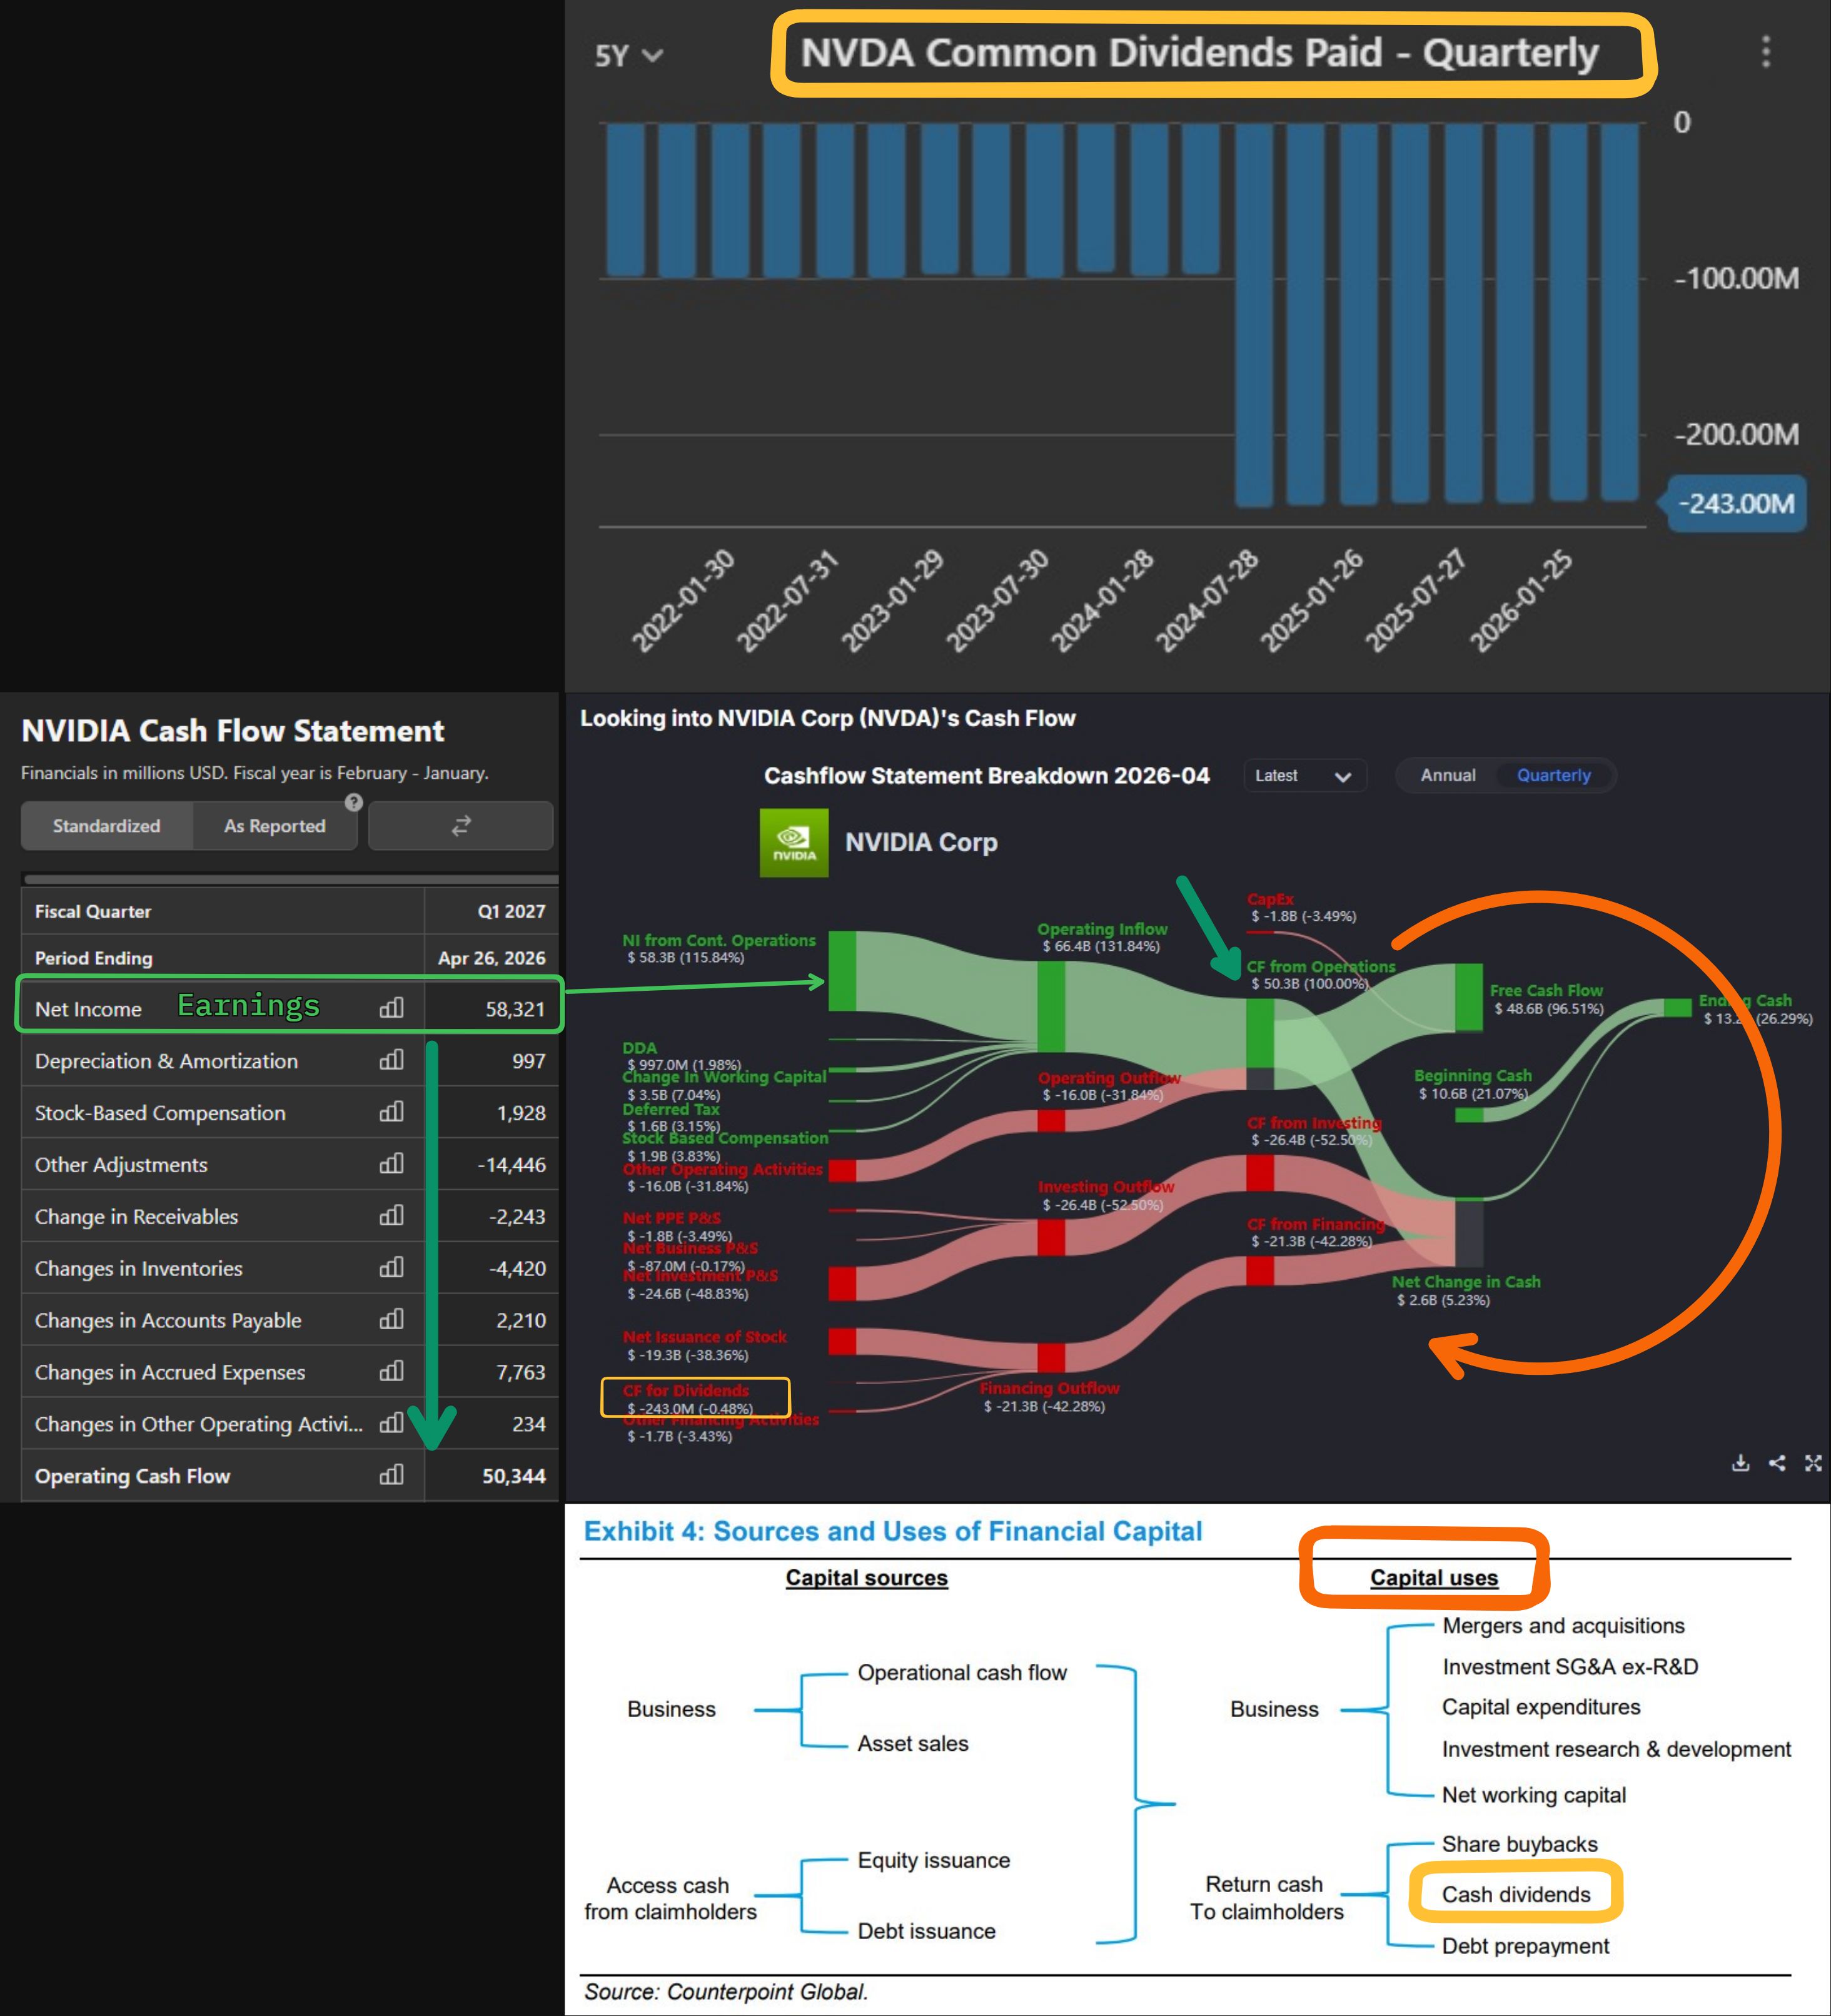The image size is (1831, 2016).
Task: Click the Net Issuance of Stock label
Action: (704, 1337)
